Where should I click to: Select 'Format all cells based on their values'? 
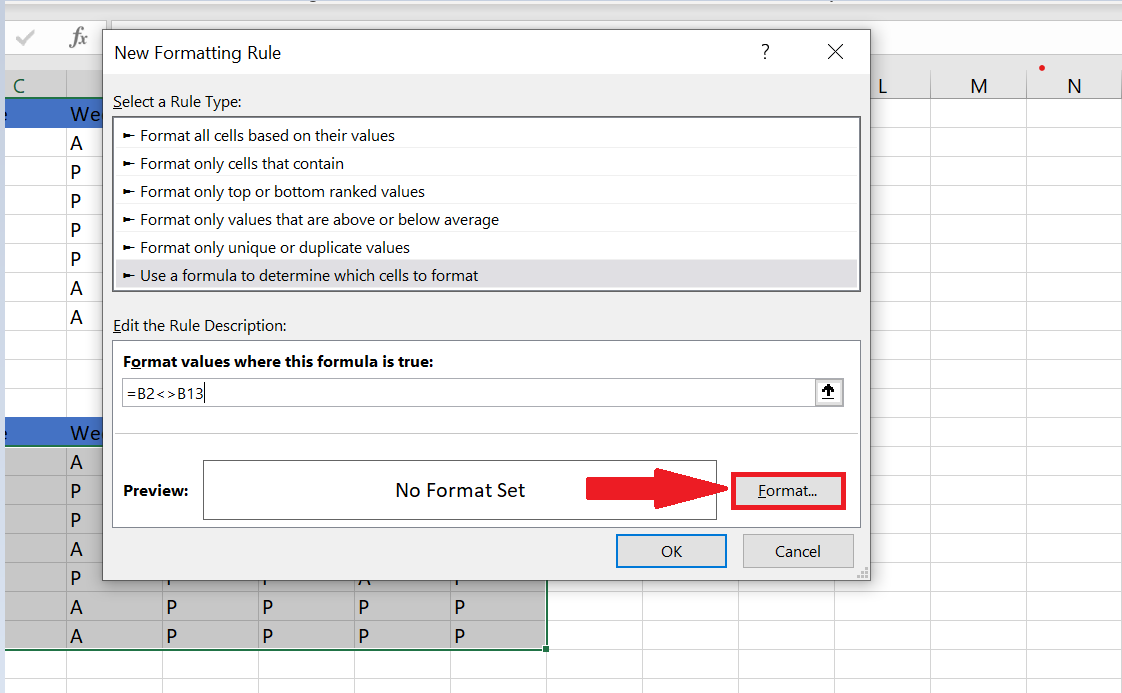tap(267, 135)
